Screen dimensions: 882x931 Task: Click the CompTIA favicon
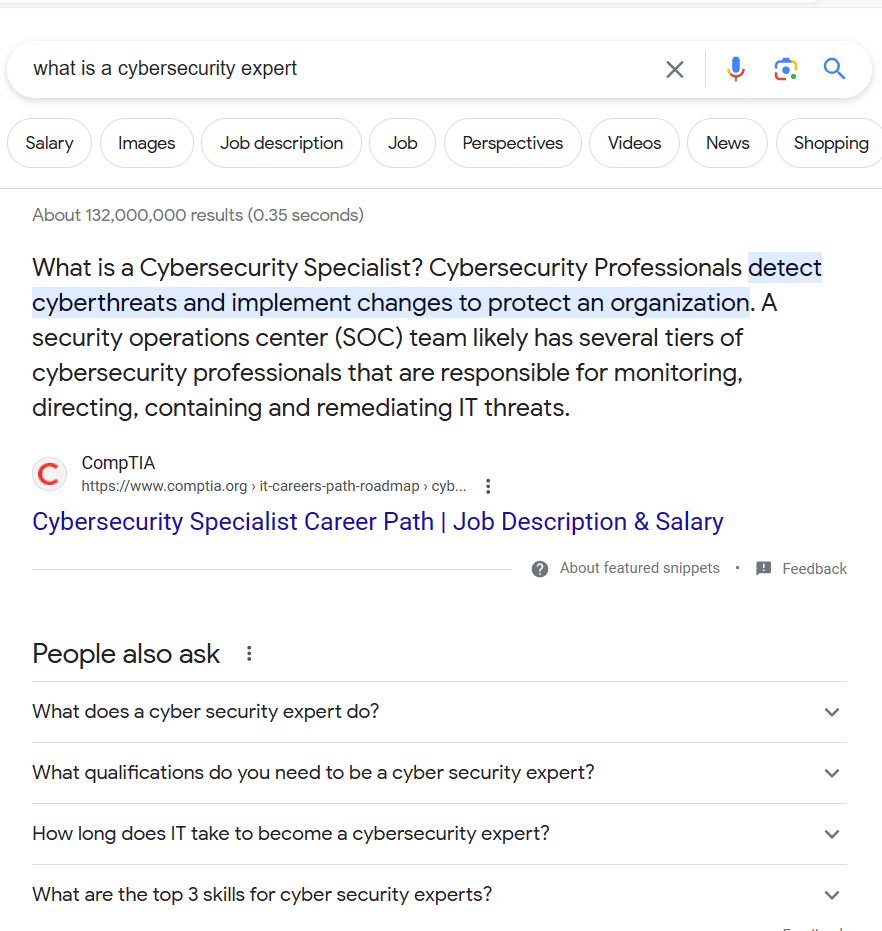click(x=49, y=473)
